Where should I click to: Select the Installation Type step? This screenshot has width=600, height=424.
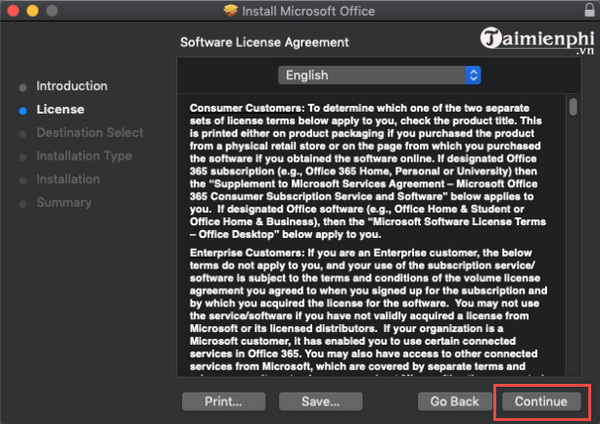[x=84, y=156]
